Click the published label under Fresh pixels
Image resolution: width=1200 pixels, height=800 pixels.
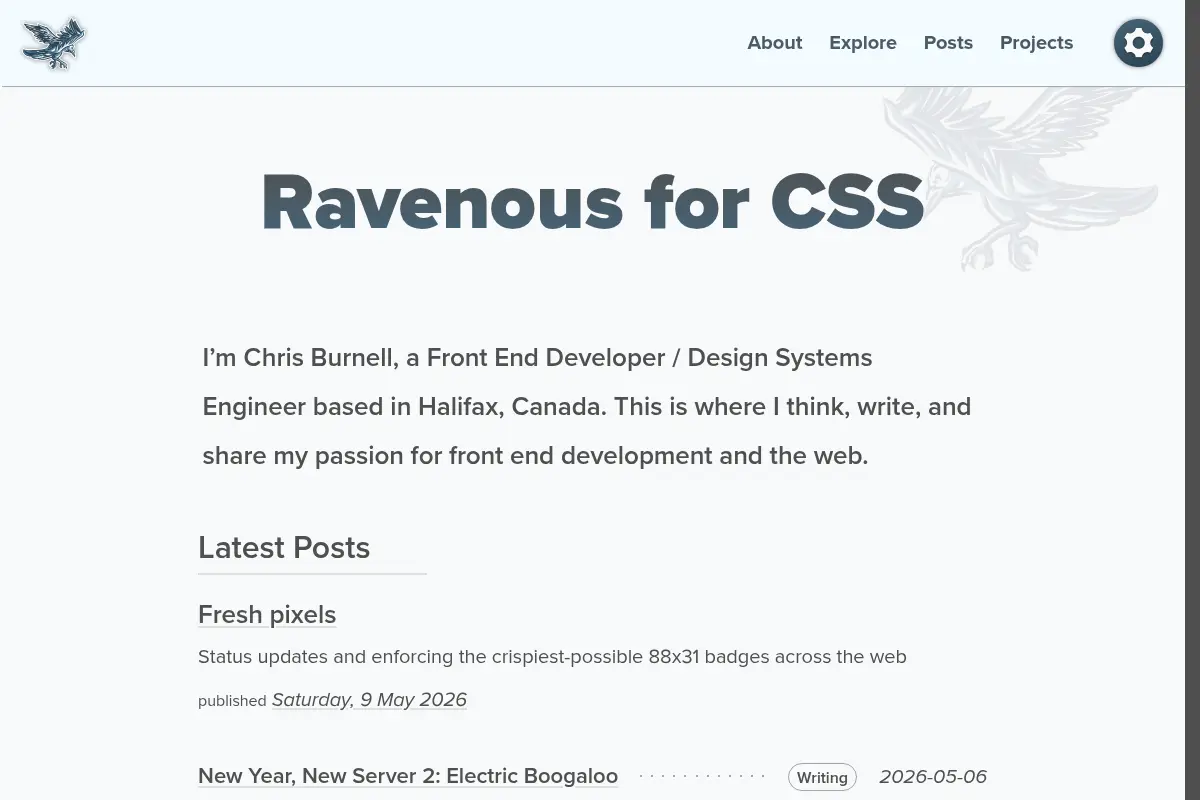(x=232, y=701)
